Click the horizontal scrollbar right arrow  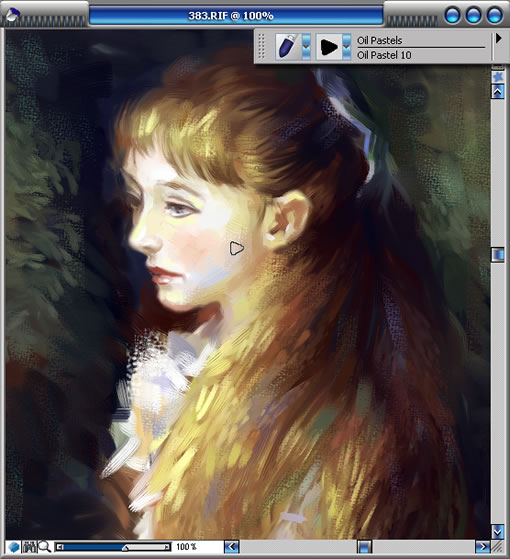[x=483, y=547]
